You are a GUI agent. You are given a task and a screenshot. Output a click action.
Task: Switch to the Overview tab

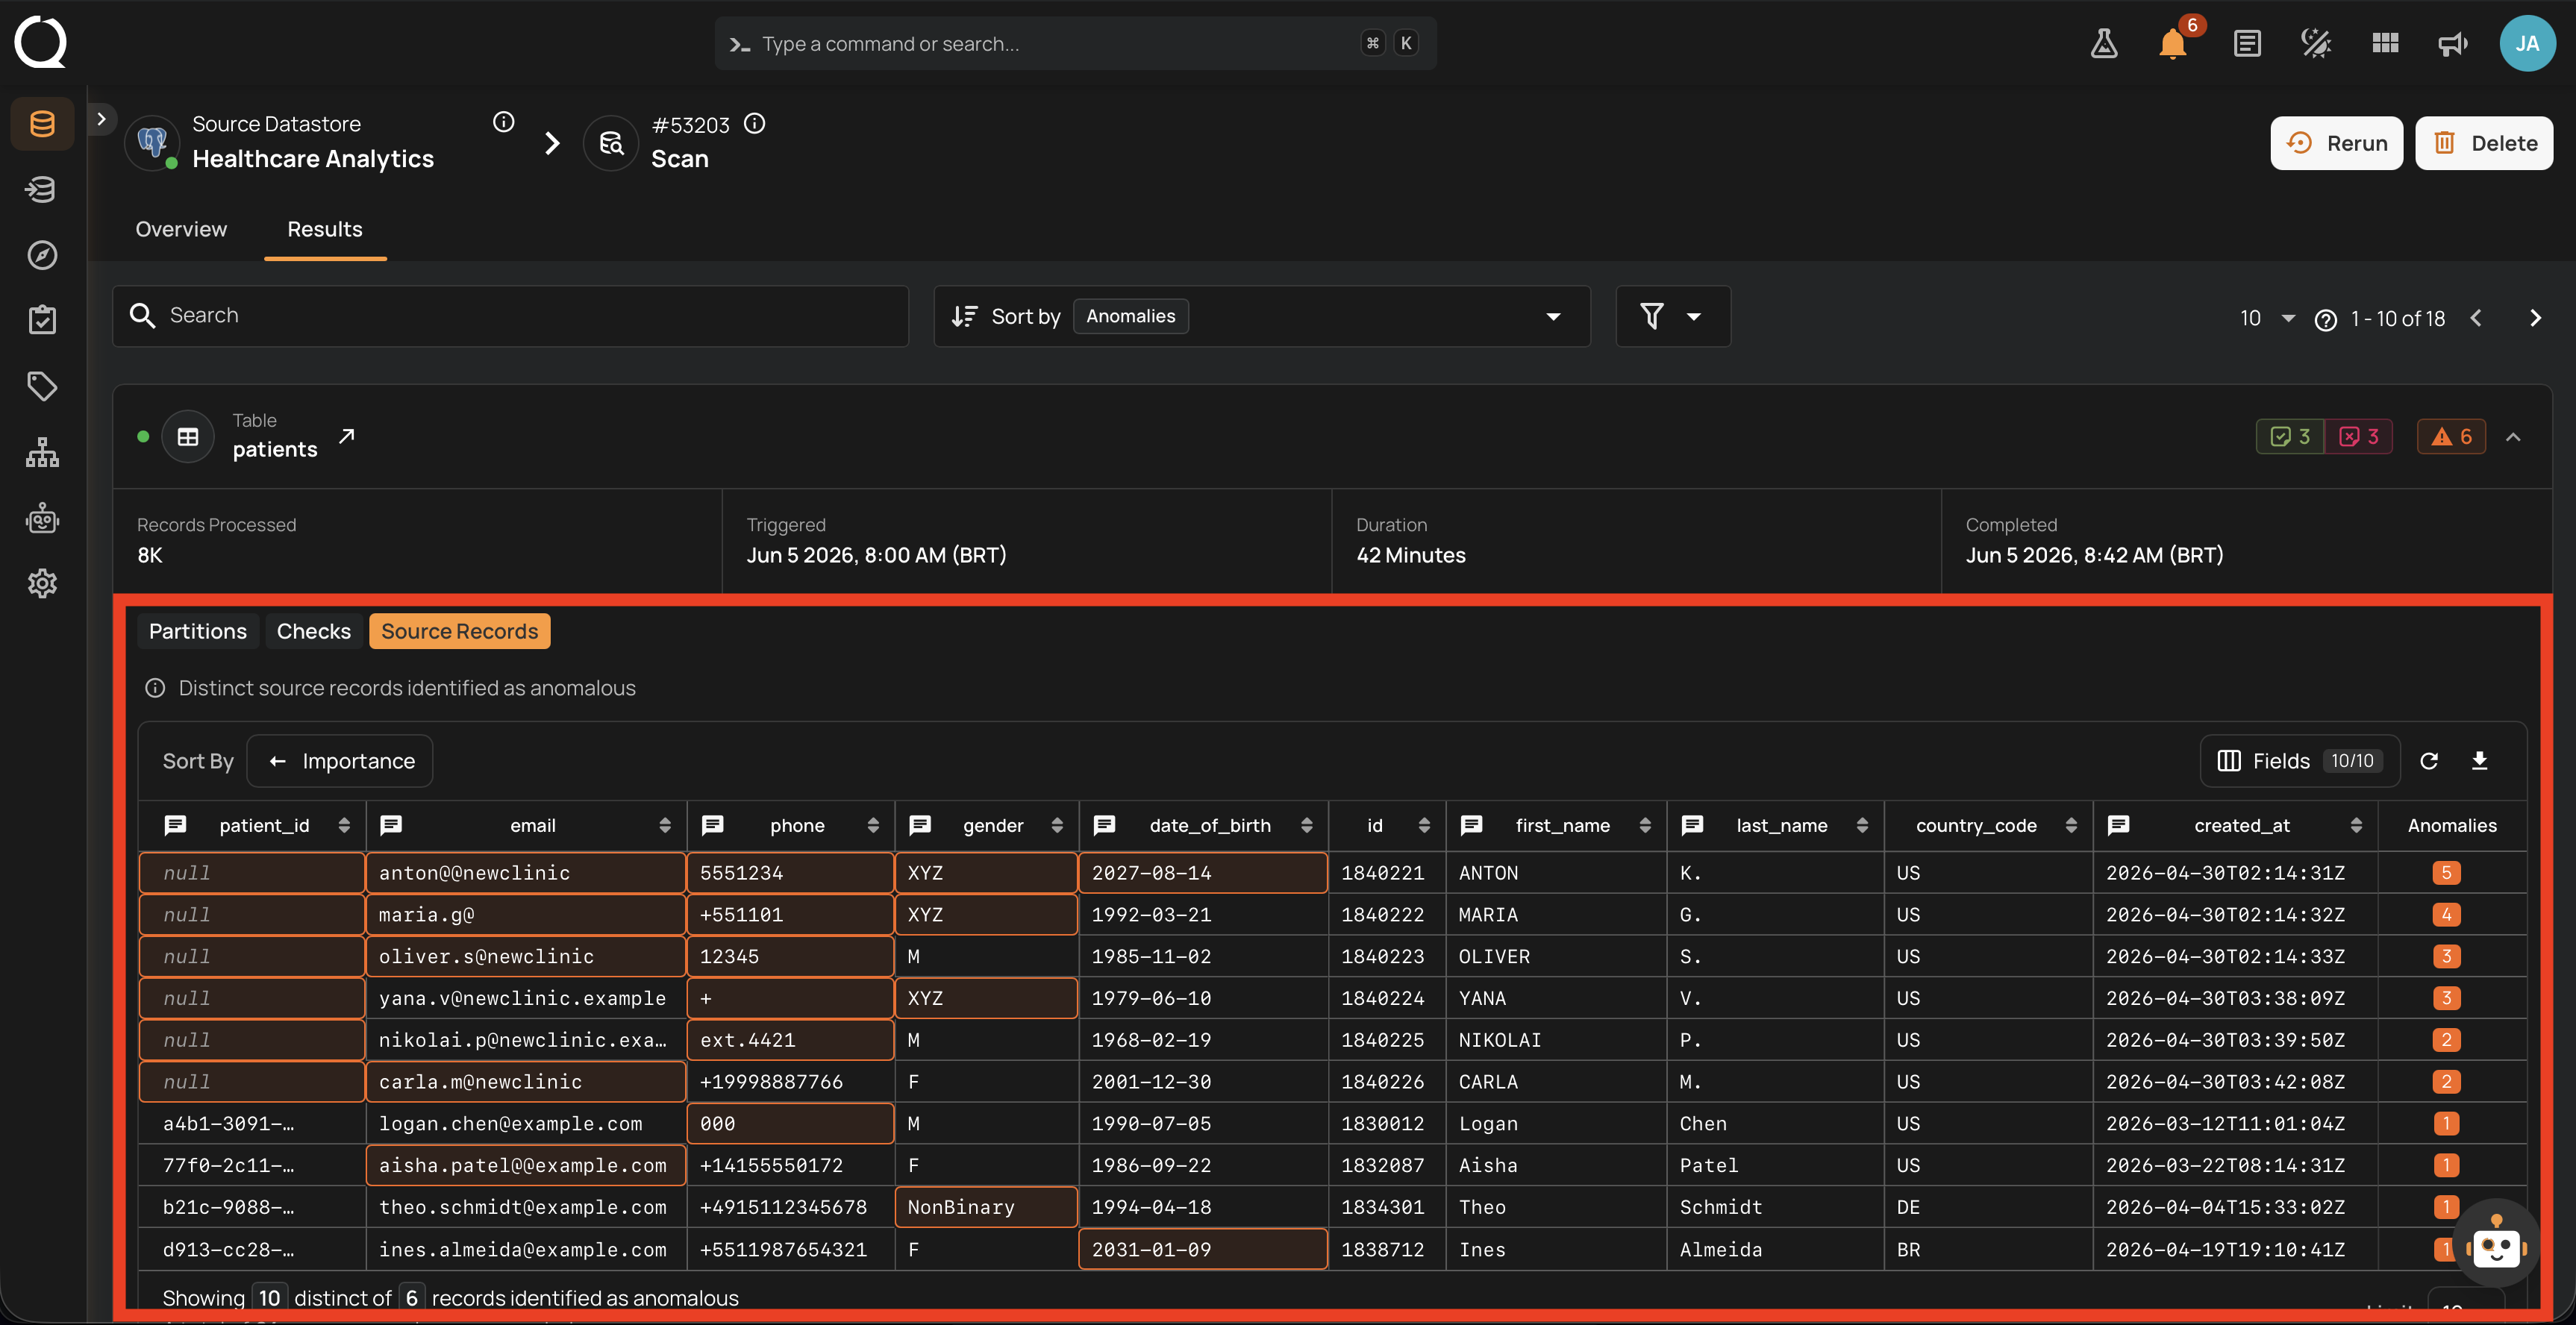181,229
